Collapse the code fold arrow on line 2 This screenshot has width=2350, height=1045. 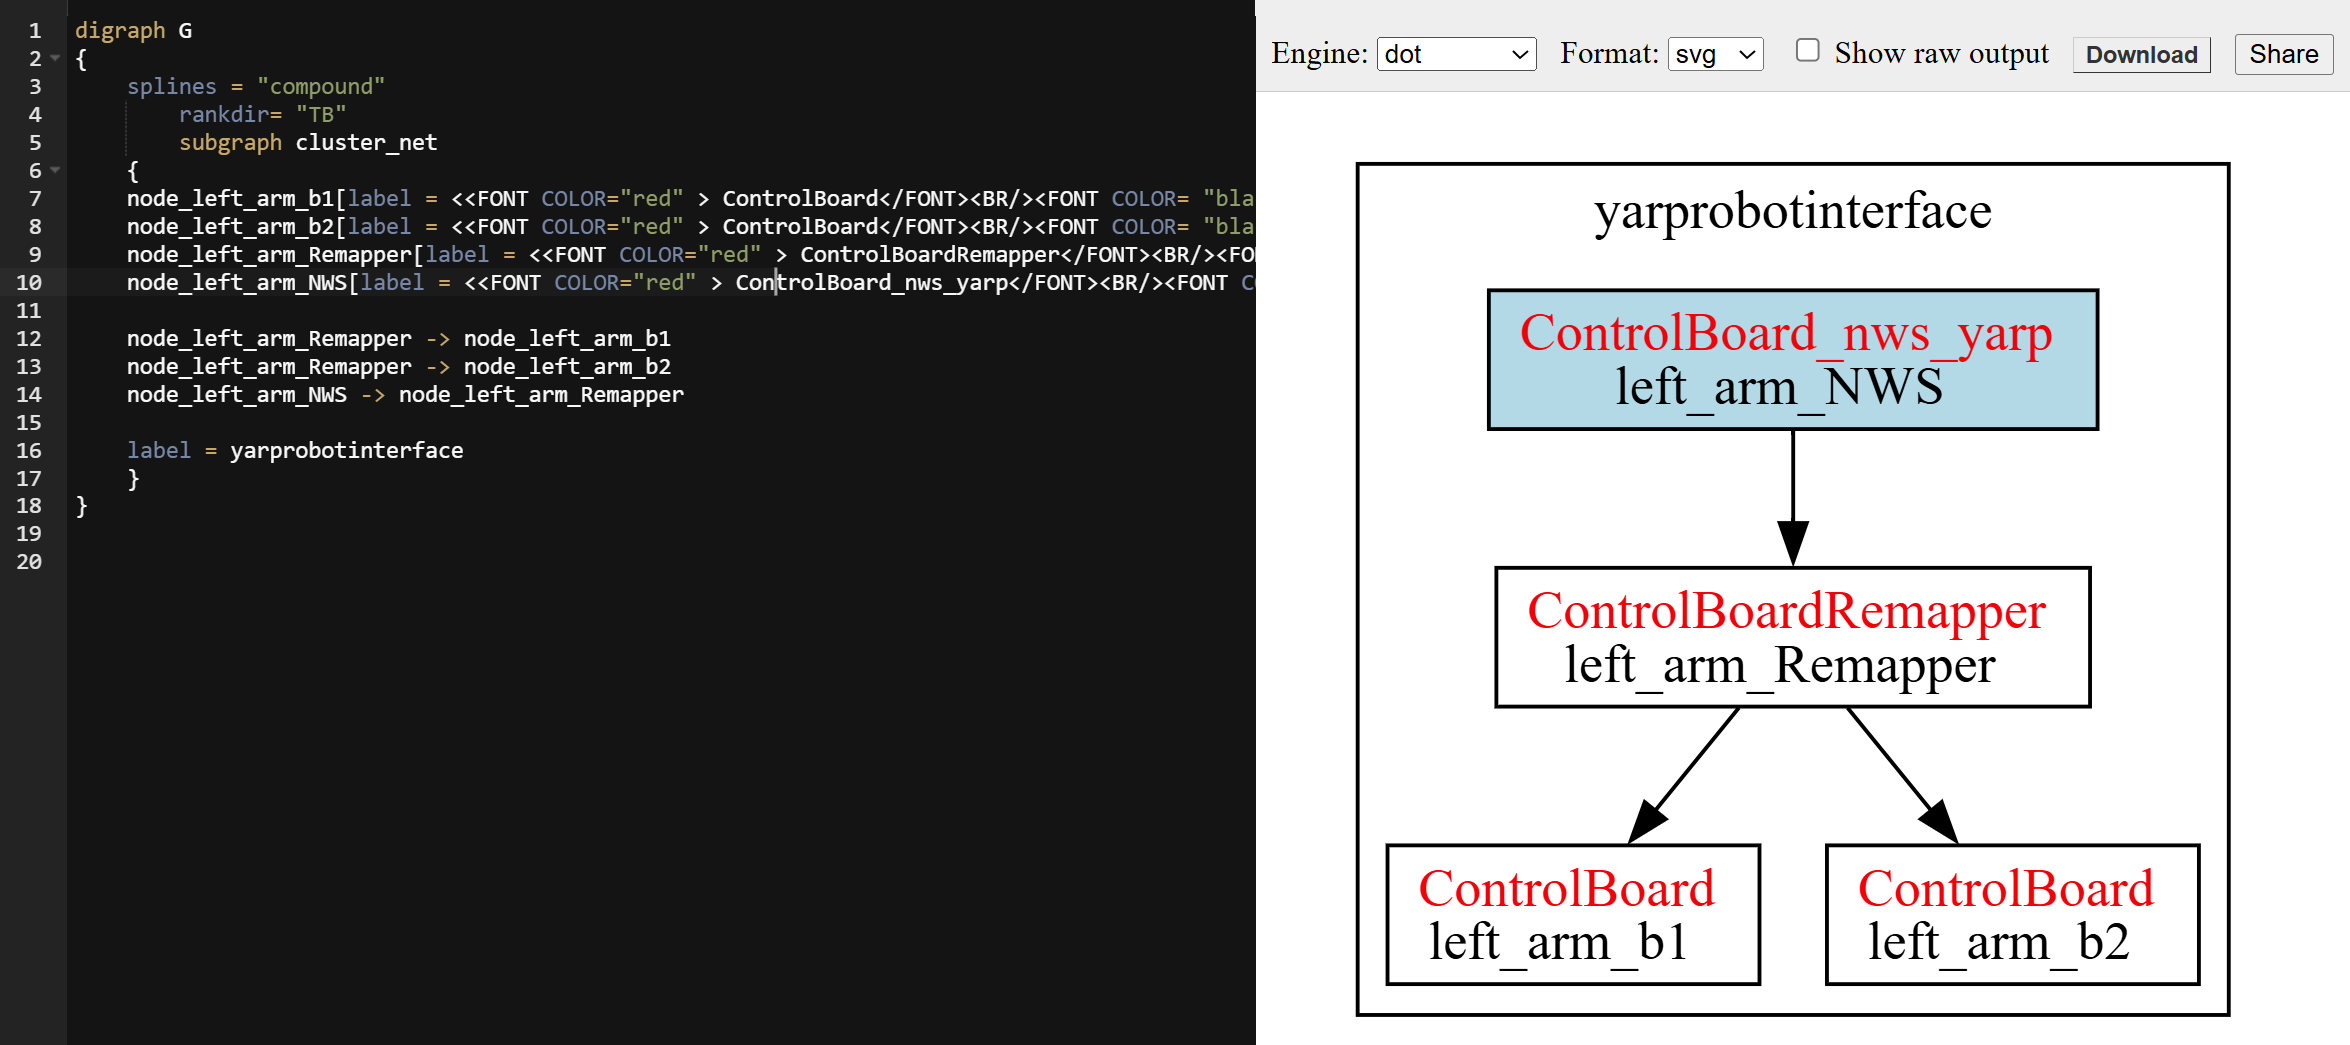(56, 58)
